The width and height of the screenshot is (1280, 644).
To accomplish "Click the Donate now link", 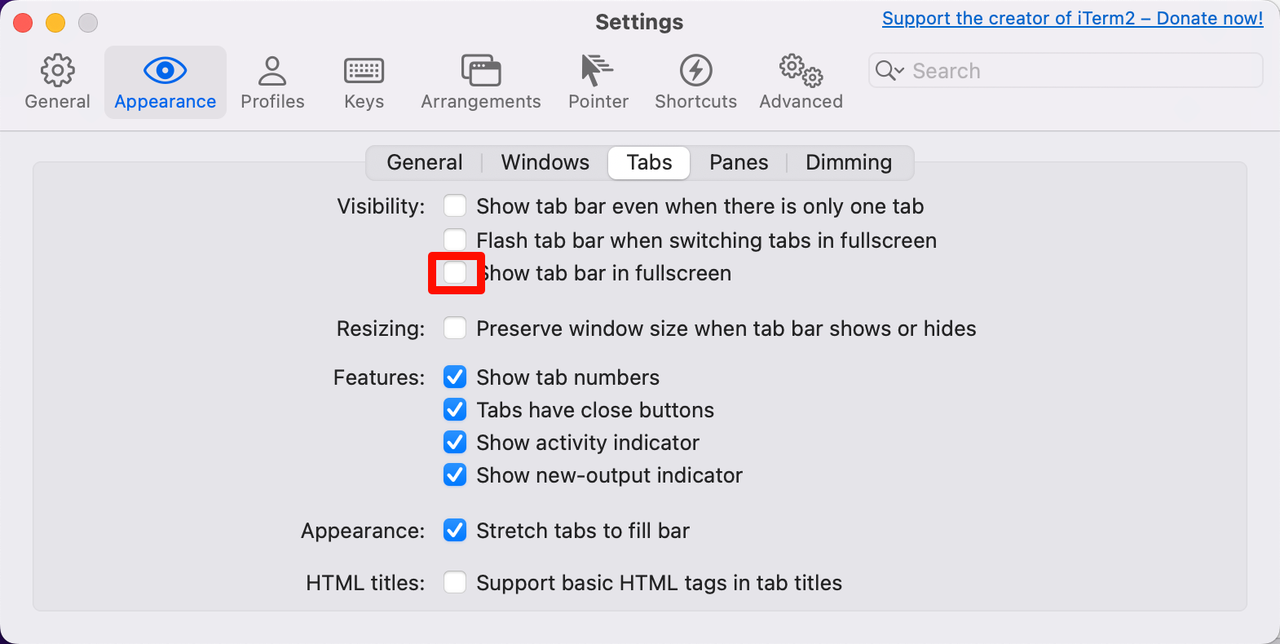I will click(1072, 19).
